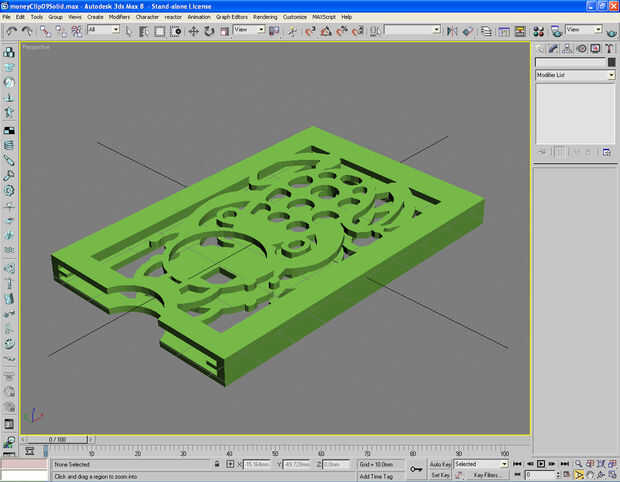This screenshot has width=620, height=482.
Task: Open the Rendering menu
Action: click(265, 17)
